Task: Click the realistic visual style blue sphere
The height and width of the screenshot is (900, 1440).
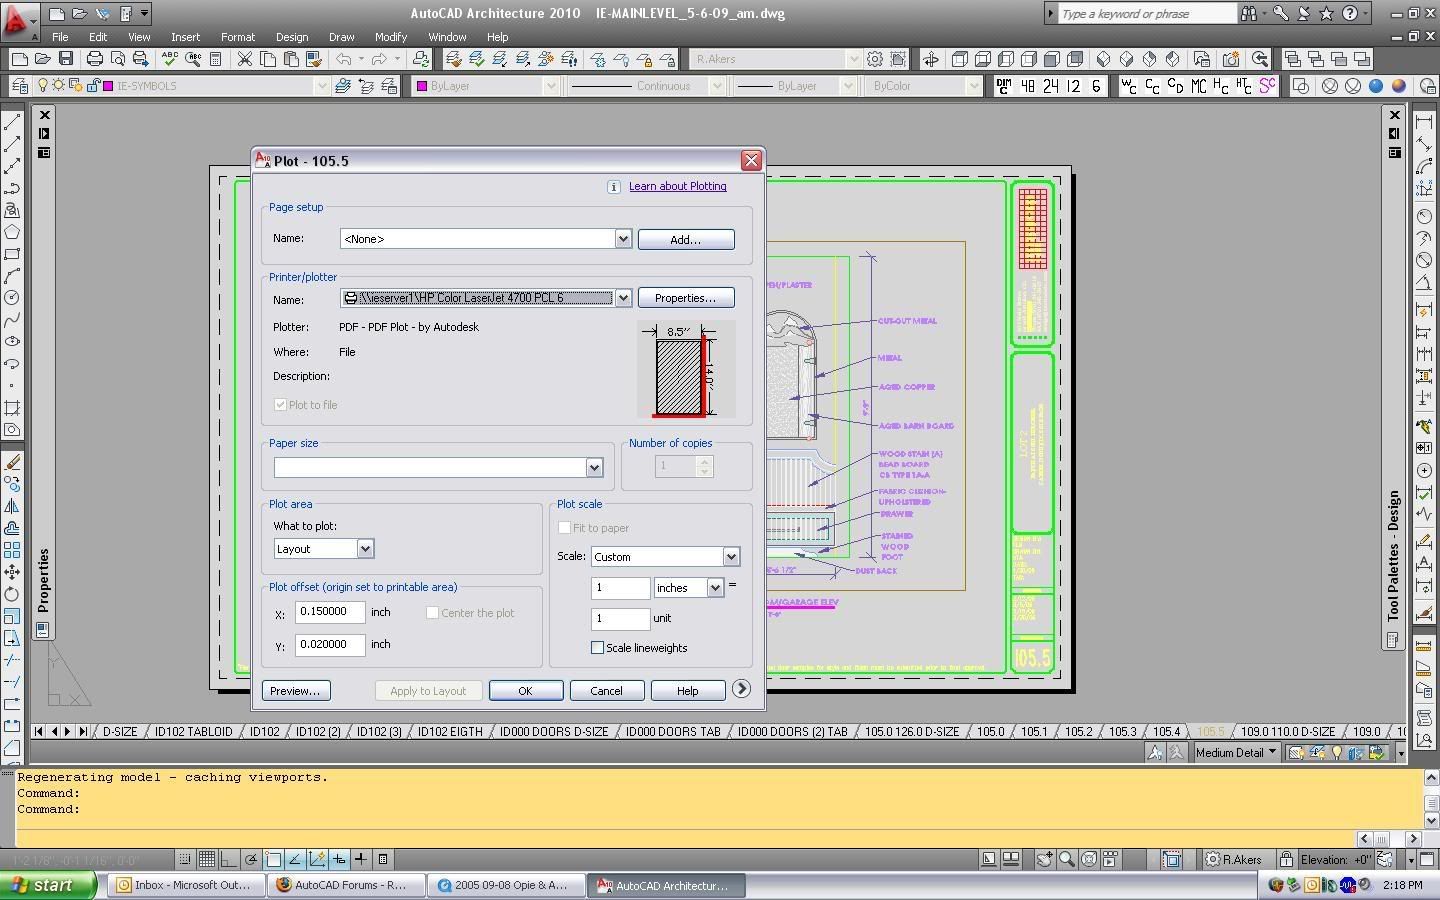Action: [1376, 86]
